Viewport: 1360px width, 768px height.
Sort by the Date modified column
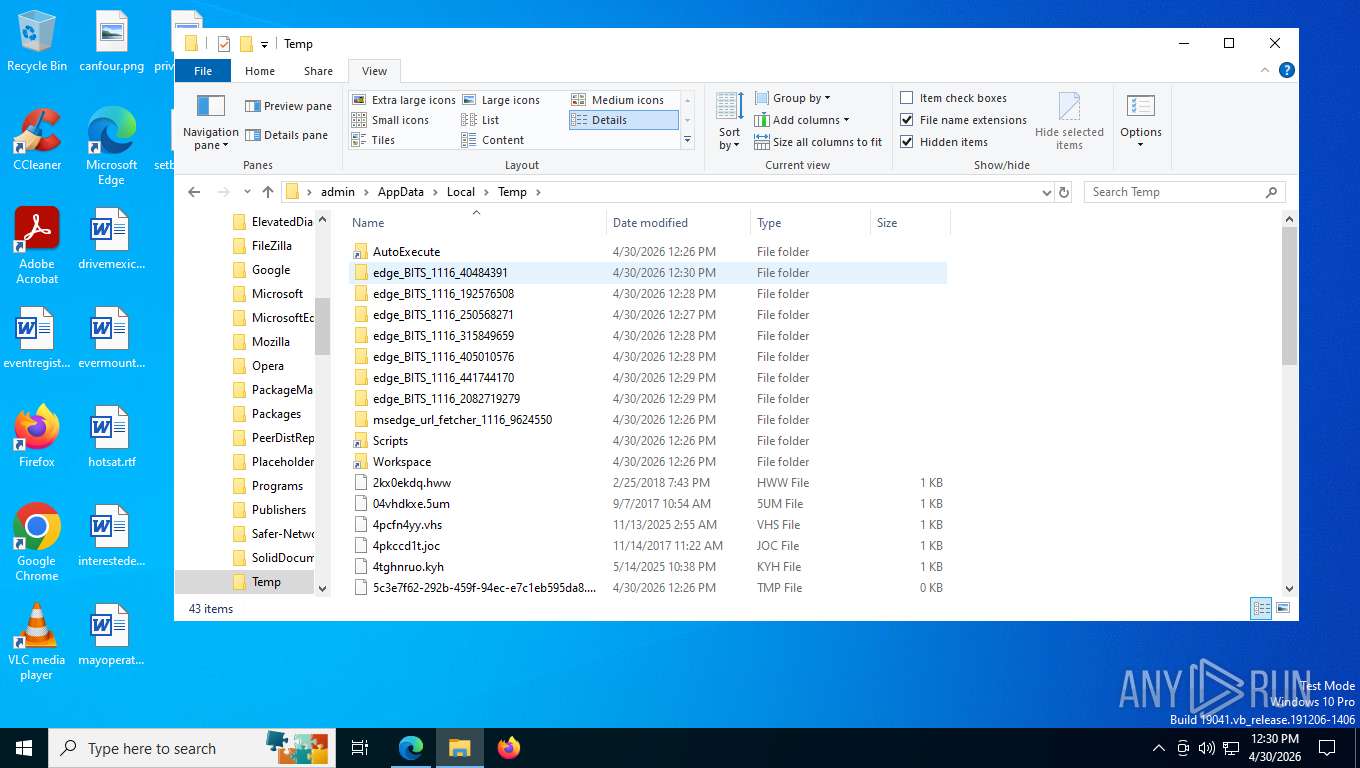pos(678,223)
